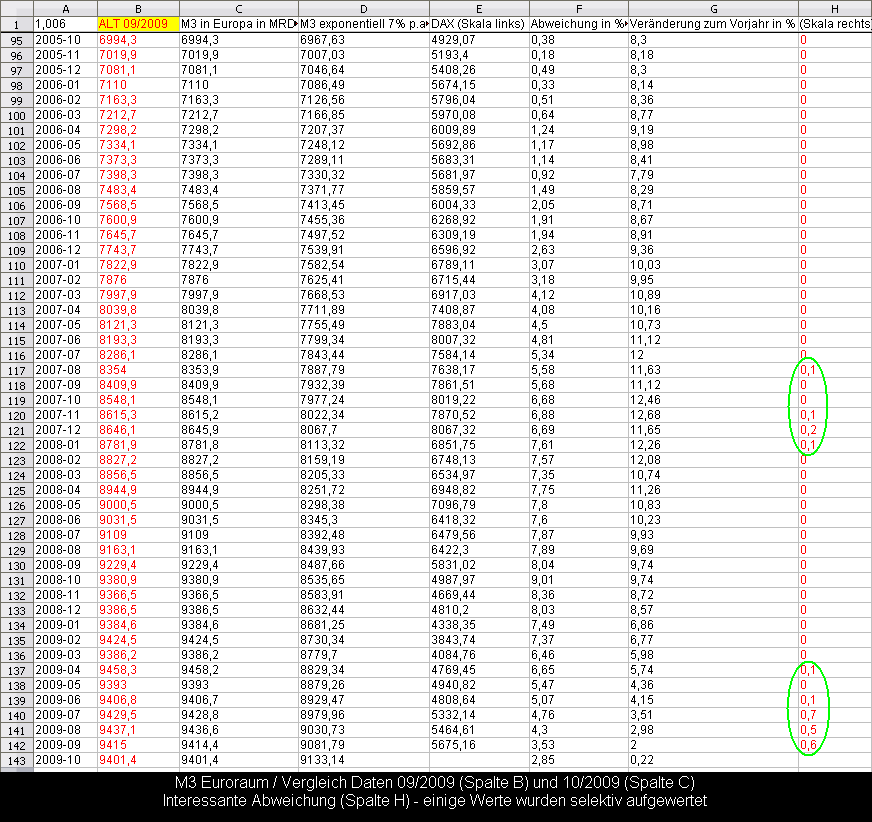The image size is (872, 822).
Task: Click the '(Skala rechts)' header cell
Action: tap(835, 24)
